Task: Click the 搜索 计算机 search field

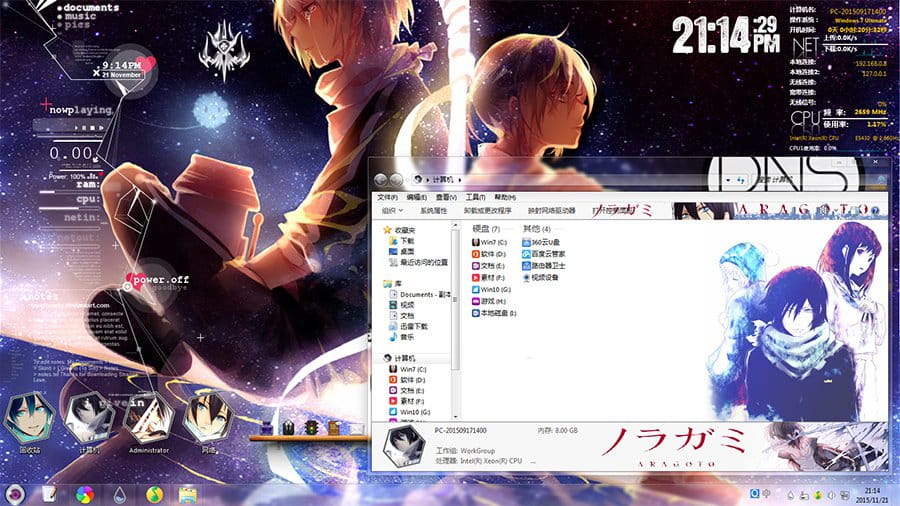Action: (x=818, y=180)
